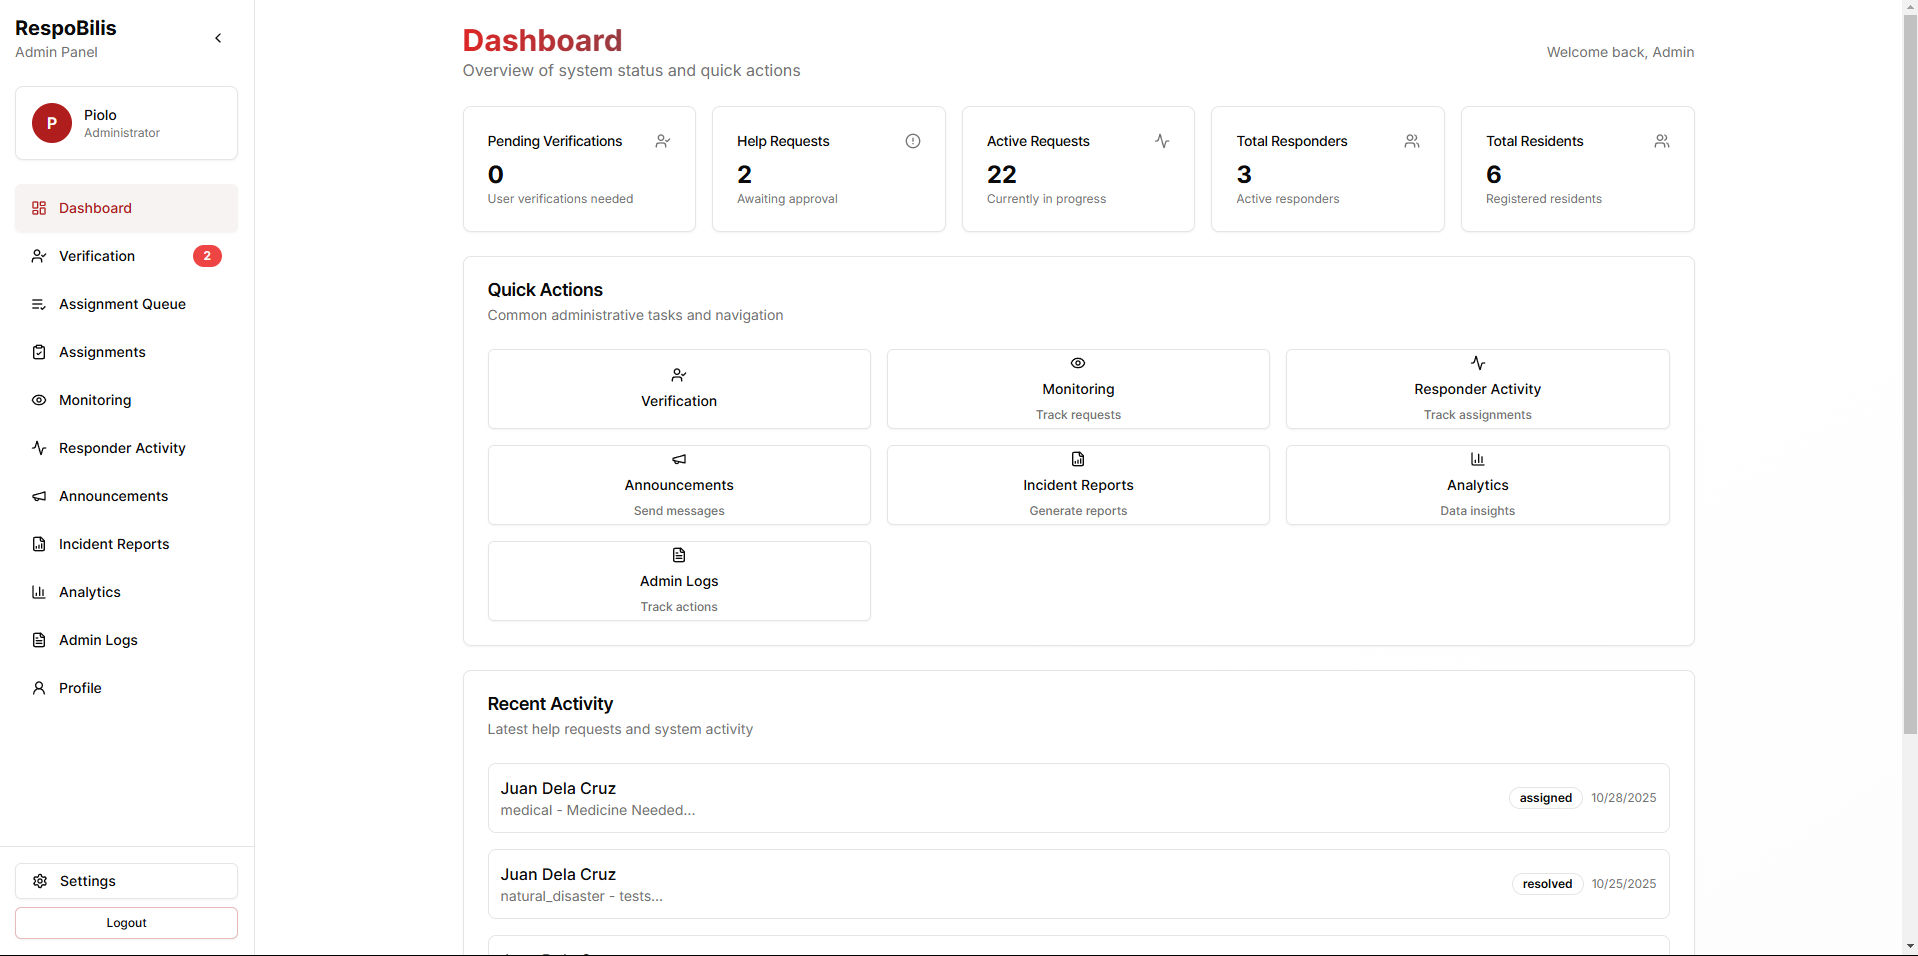The width and height of the screenshot is (1918, 956).
Task: Click the Total Residents people icon
Action: tap(1662, 141)
